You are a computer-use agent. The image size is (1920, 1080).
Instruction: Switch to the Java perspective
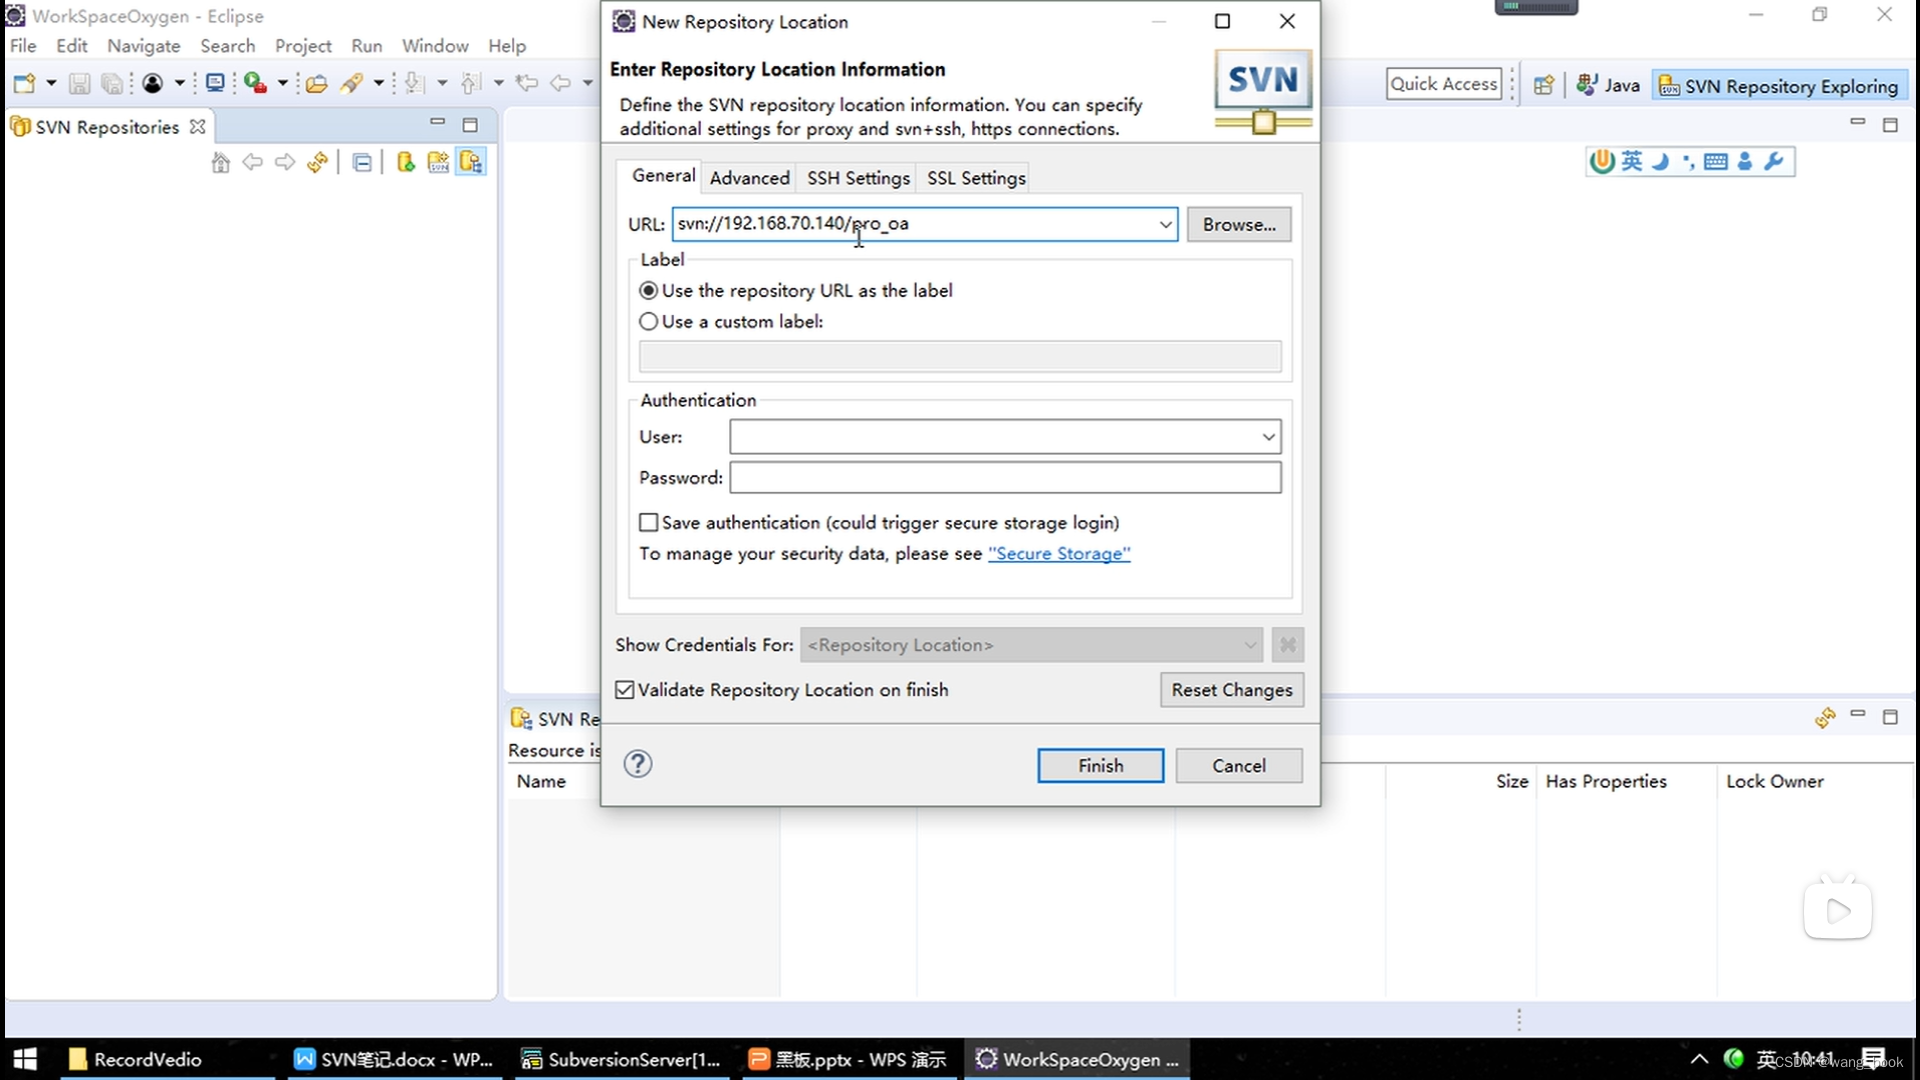tap(1608, 86)
